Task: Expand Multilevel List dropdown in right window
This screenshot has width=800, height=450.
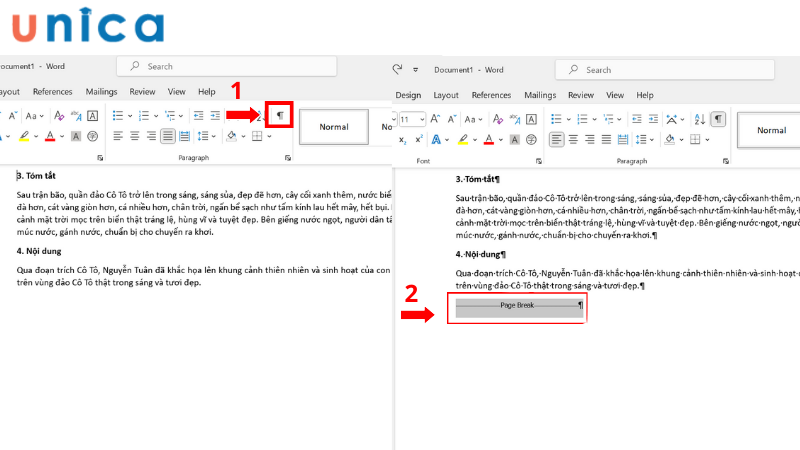Action: (x=619, y=119)
